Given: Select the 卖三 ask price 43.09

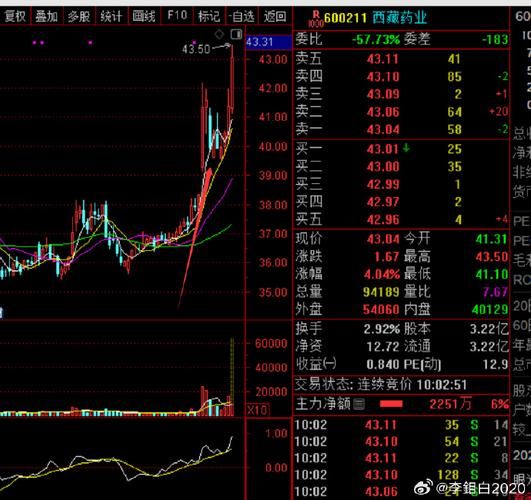Looking at the screenshot, I should [x=383, y=95].
